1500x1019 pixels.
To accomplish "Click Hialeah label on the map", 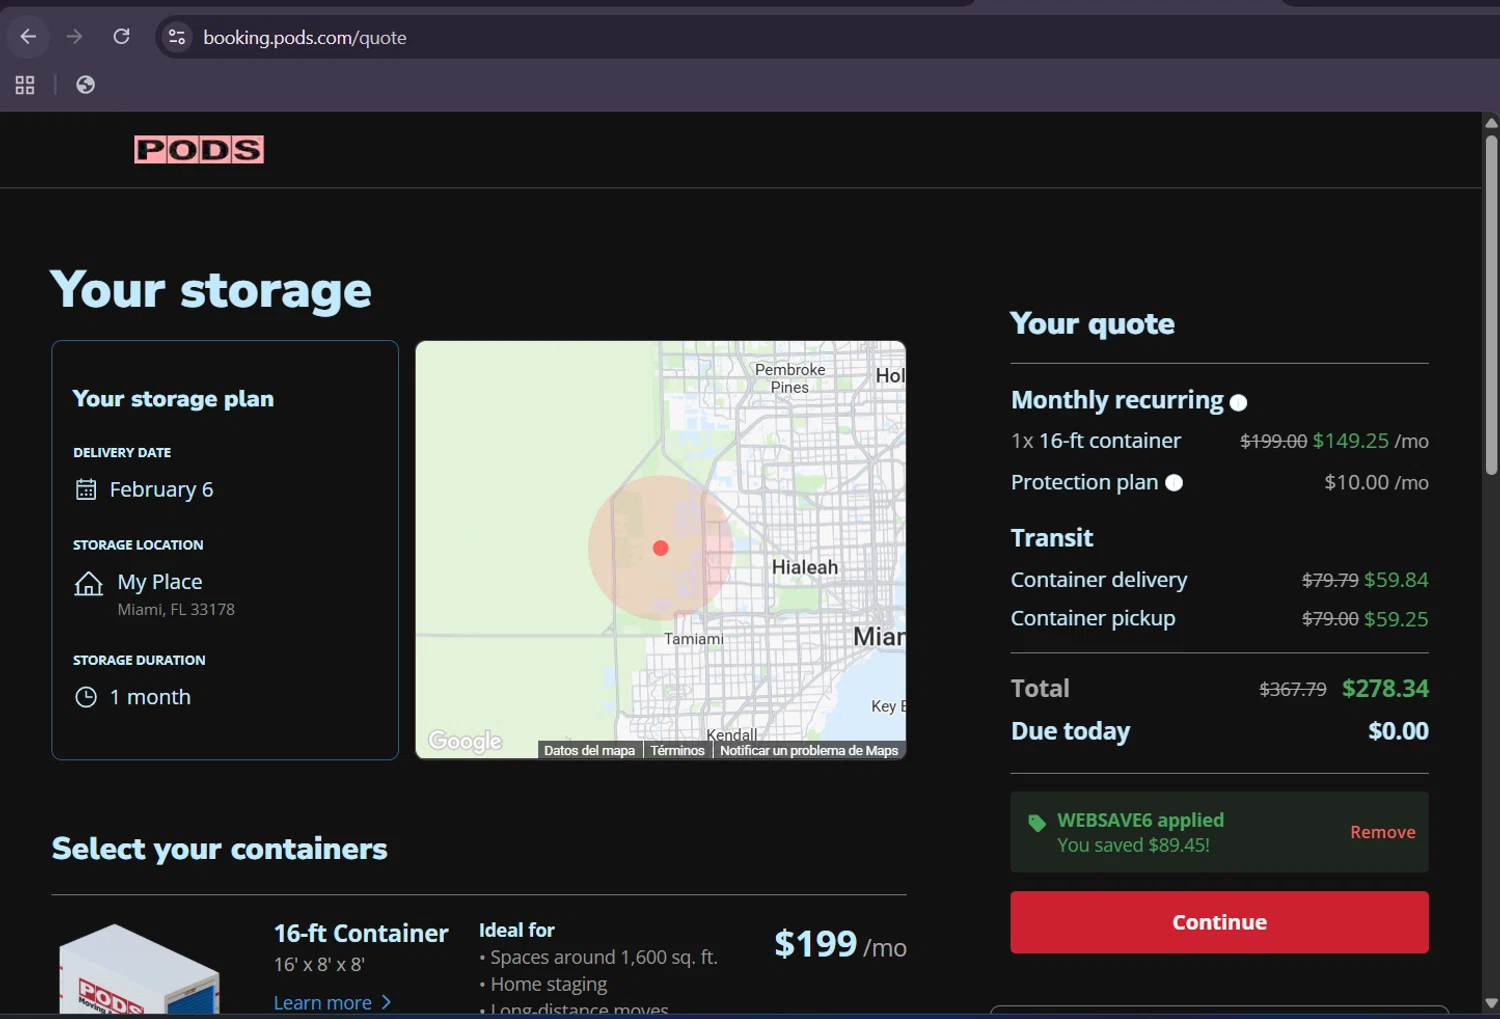I will pyautogui.click(x=805, y=567).
